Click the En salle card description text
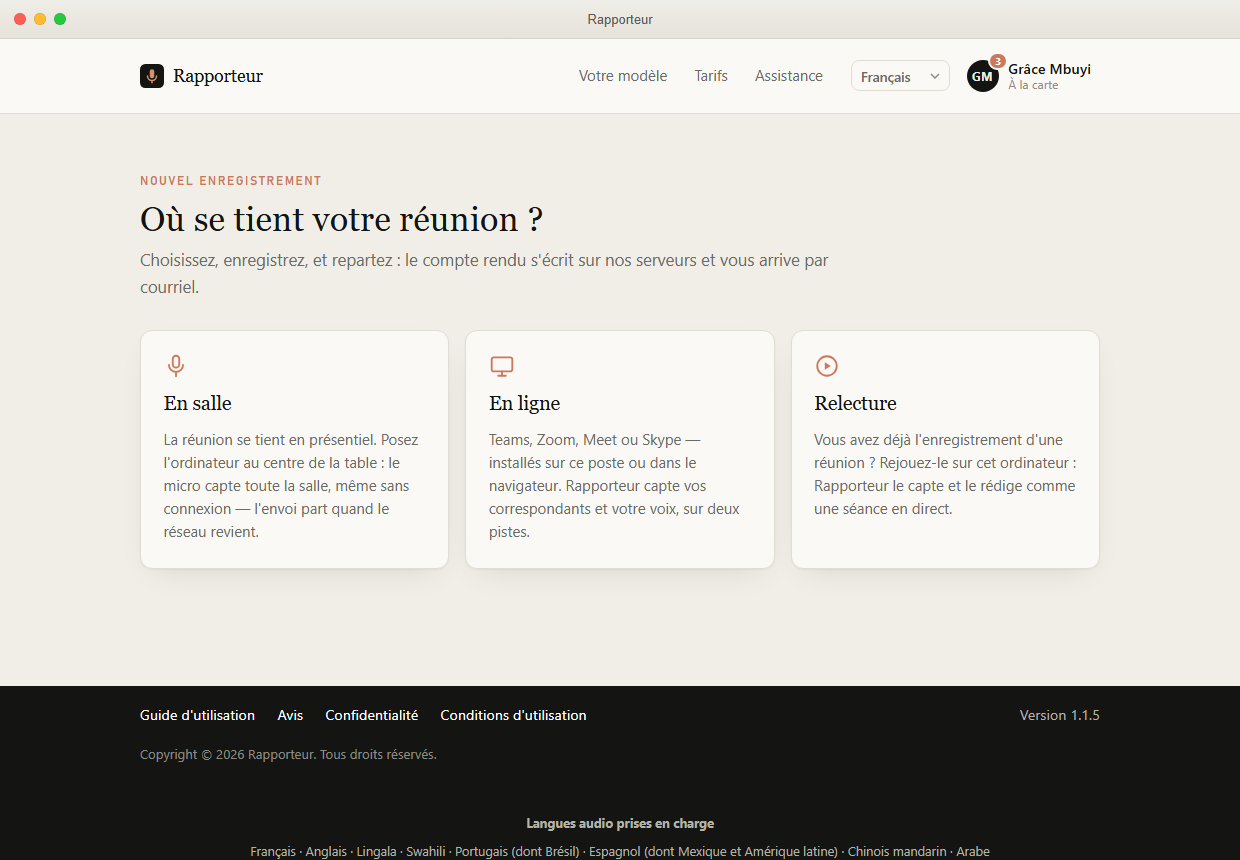The width and height of the screenshot is (1240, 860). point(292,486)
